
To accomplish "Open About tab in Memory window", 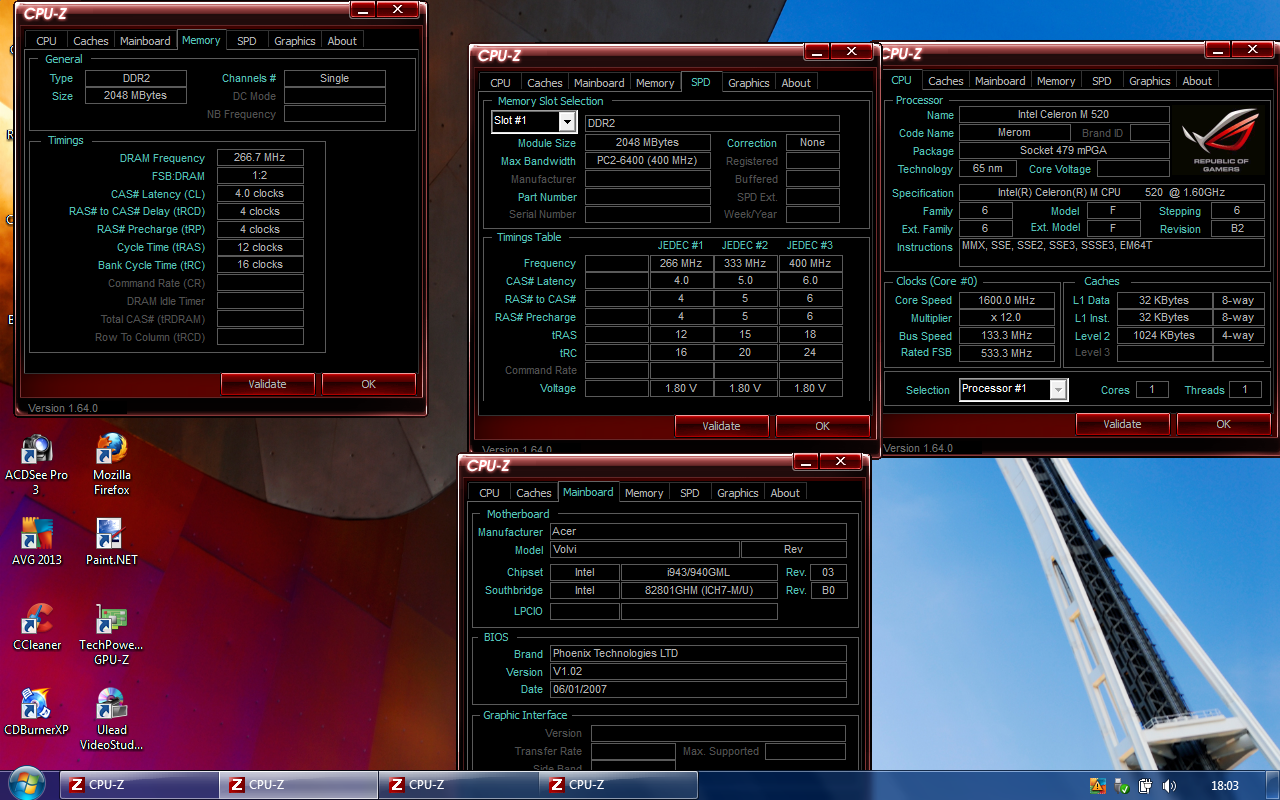I will coord(342,41).
